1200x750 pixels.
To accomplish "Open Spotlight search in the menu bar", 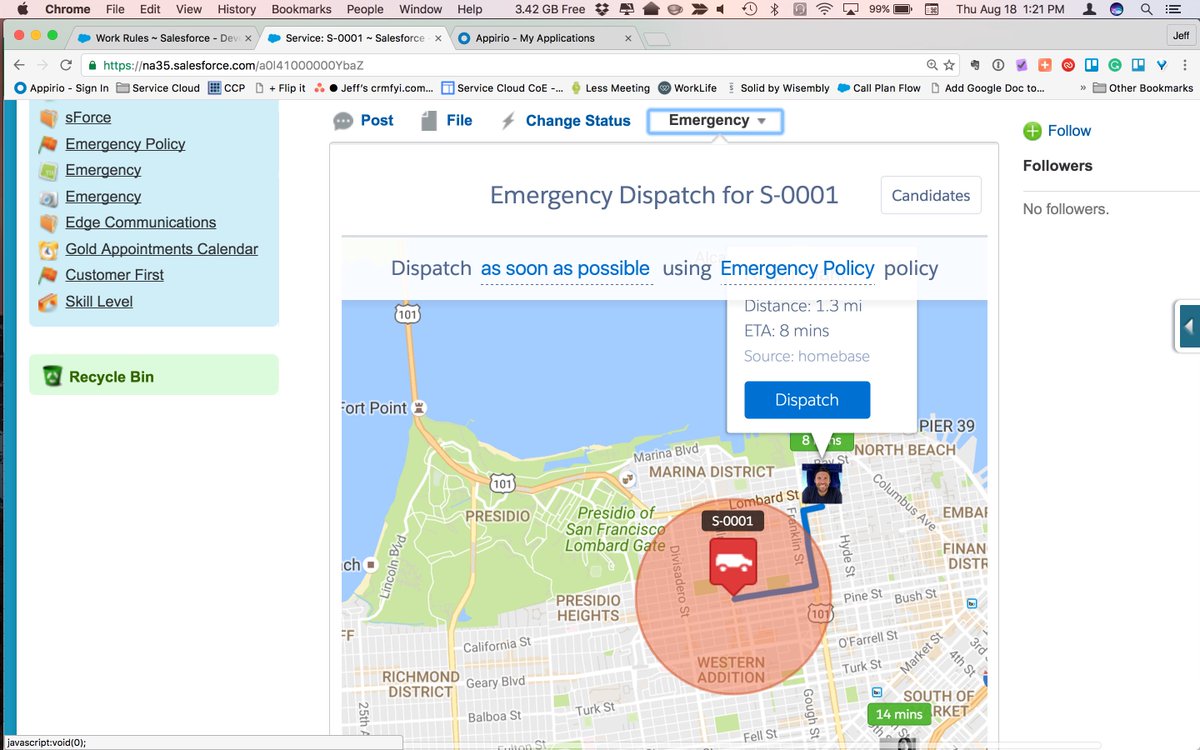I will pyautogui.click(x=1146, y=9).
